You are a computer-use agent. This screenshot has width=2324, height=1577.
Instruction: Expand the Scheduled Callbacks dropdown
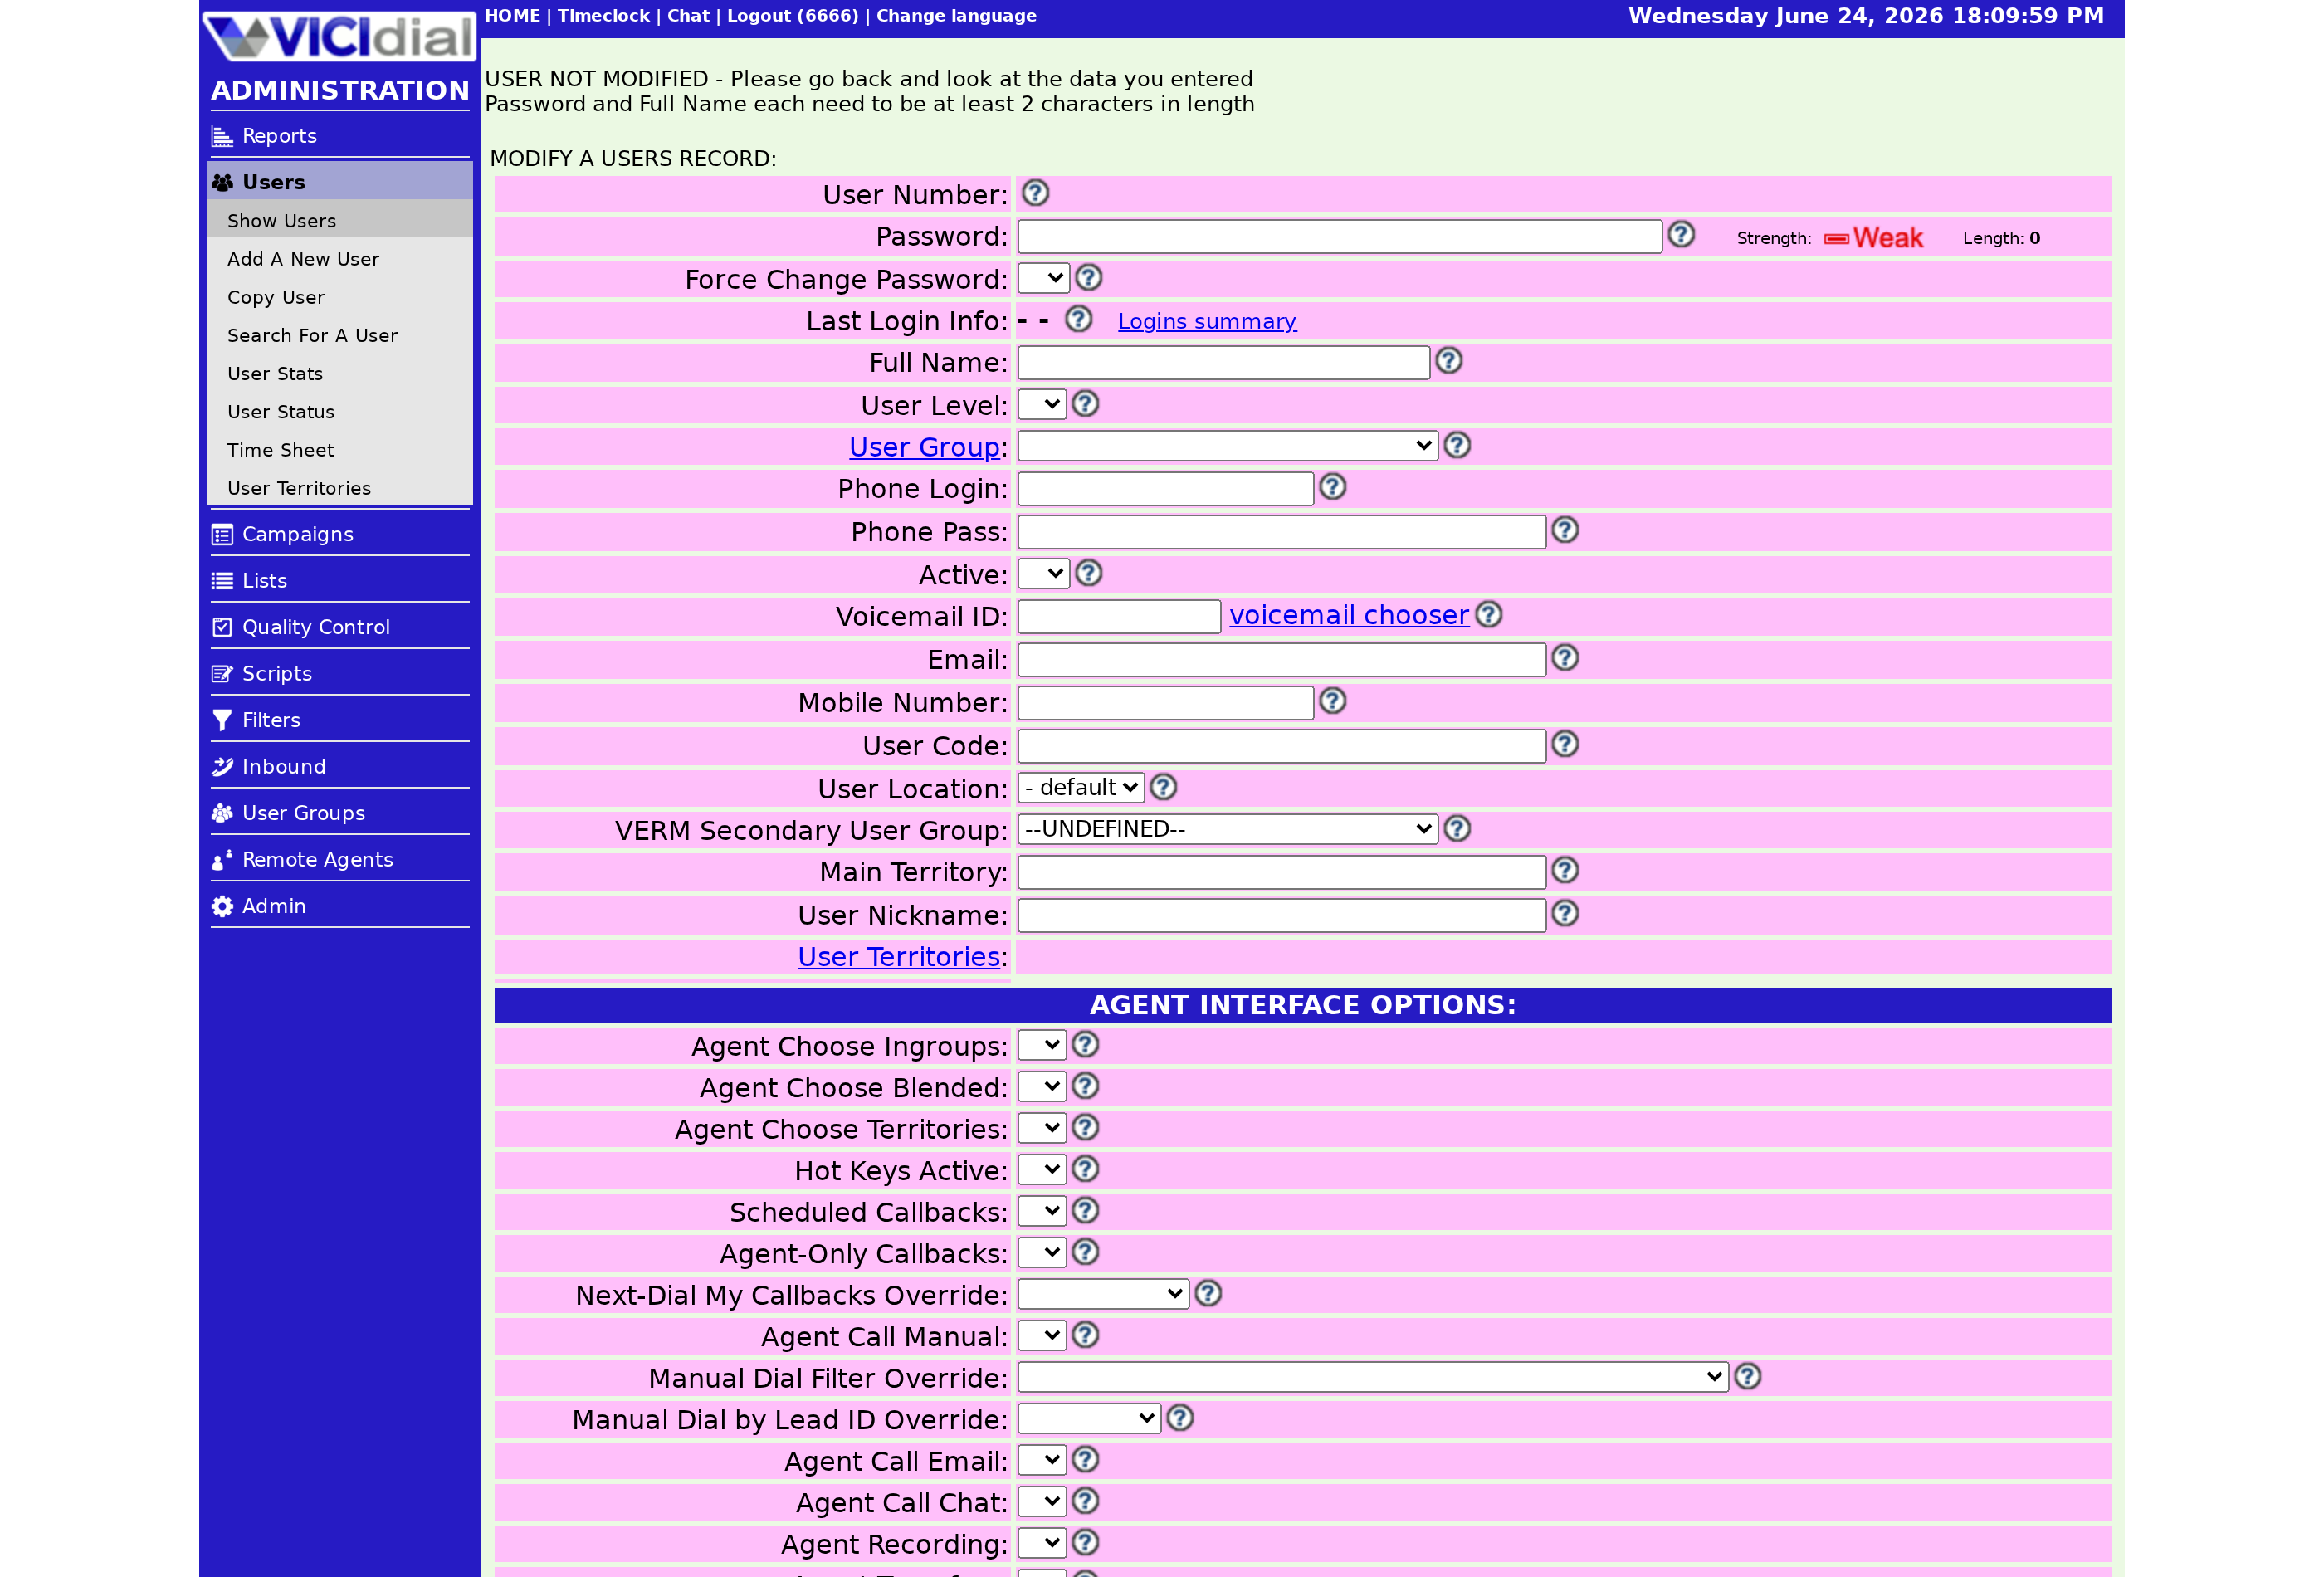tap(1041, 1212)
